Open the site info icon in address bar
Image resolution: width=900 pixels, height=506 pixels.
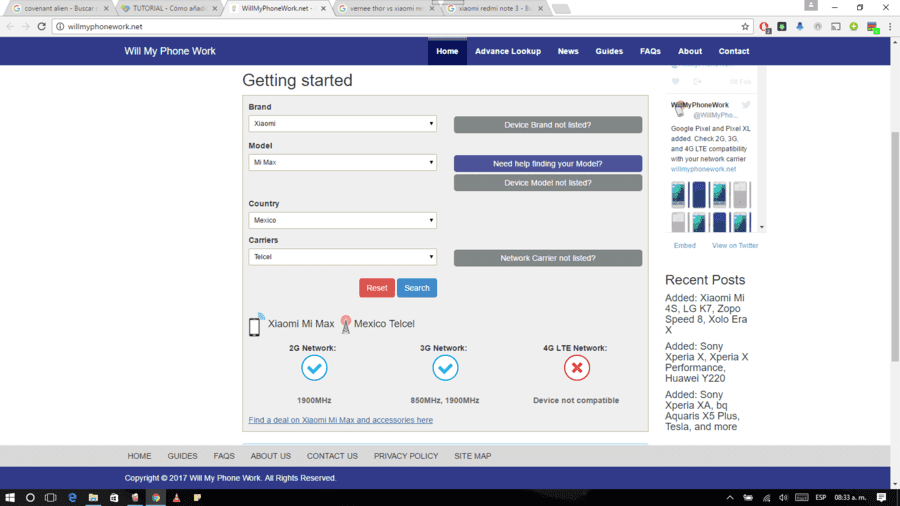pos(60,26)
